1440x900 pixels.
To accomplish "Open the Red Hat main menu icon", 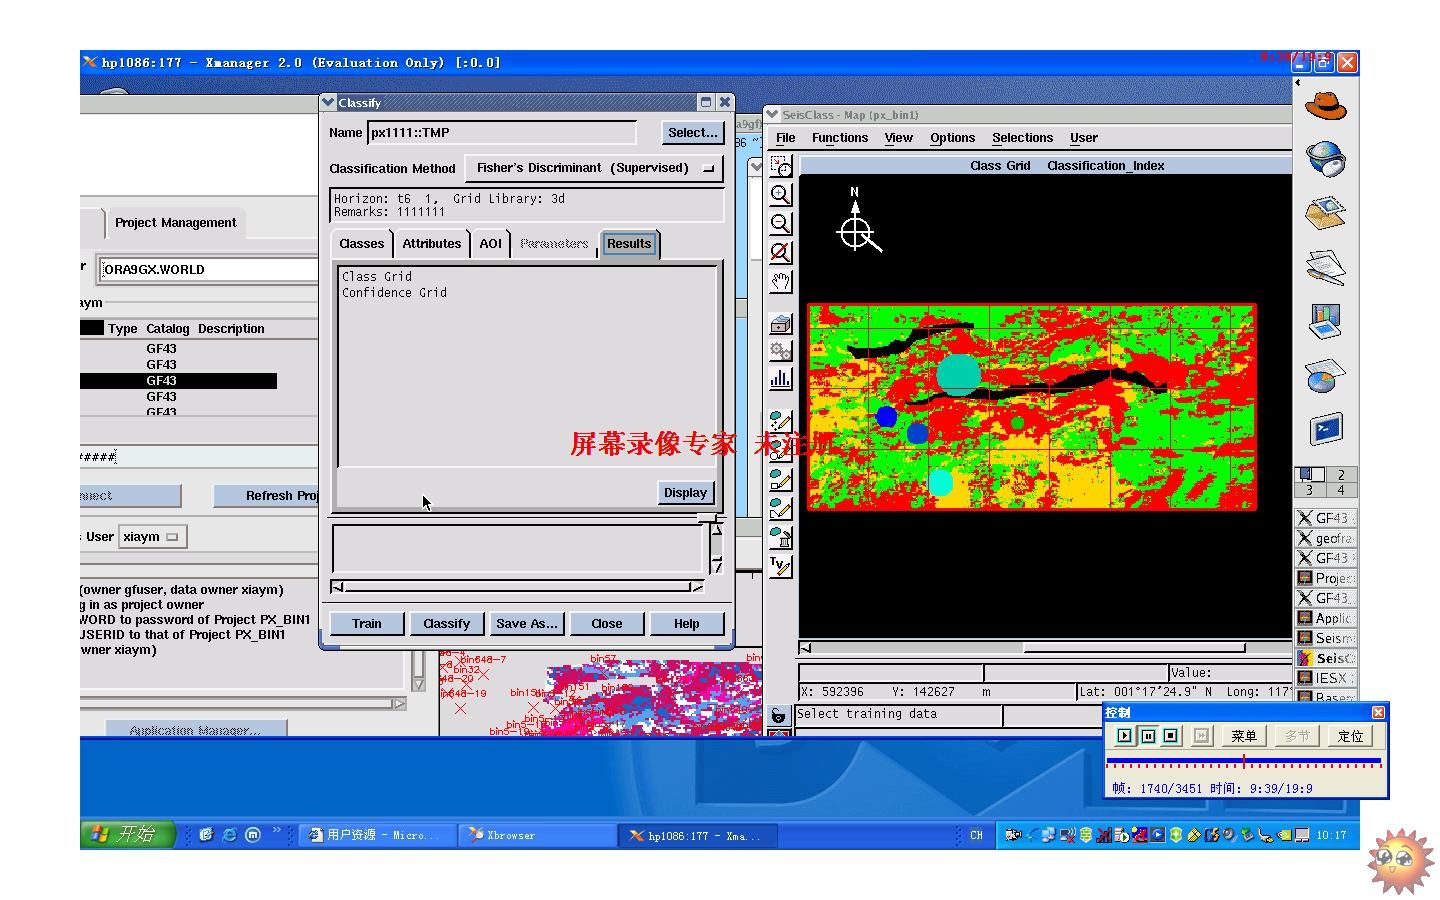I will (x=1326, y=104).
